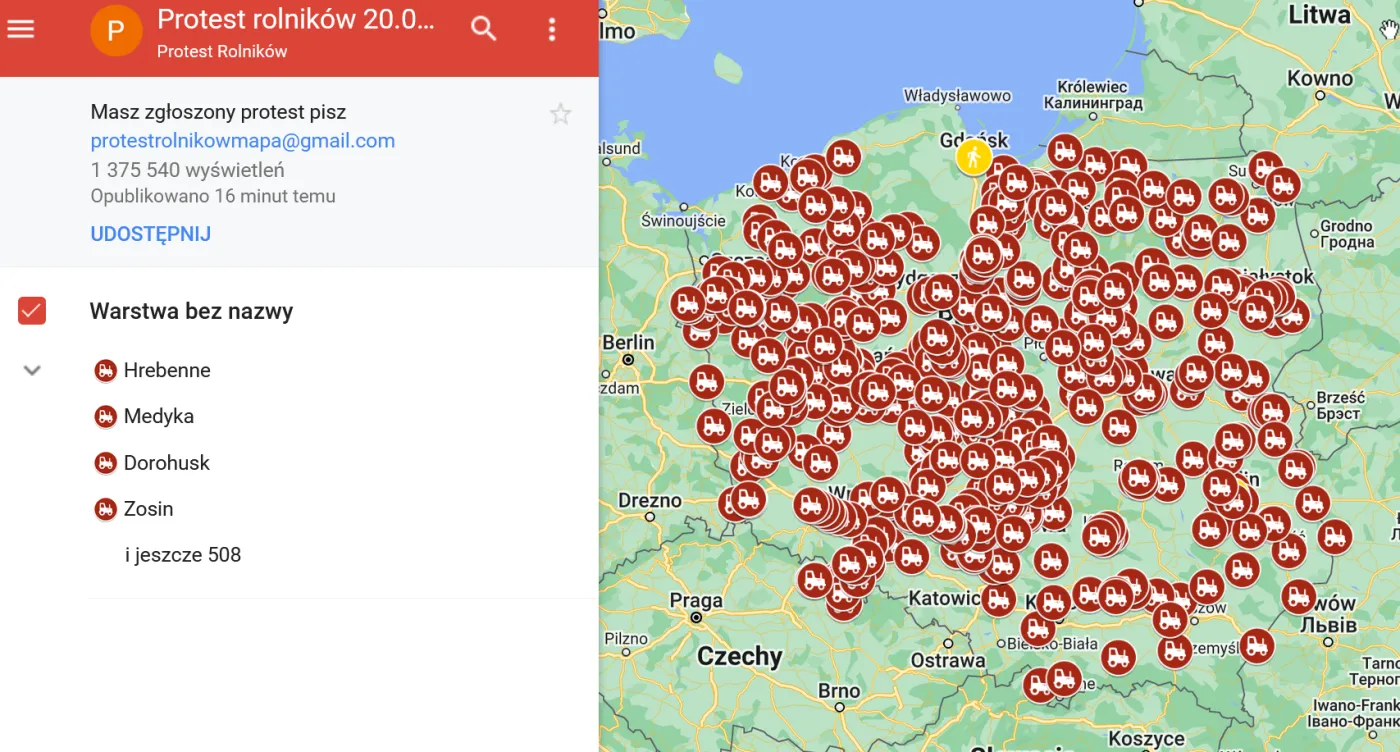Open the map search tool
Viewport: 1400px width, 752px height.
pos(483,29)
